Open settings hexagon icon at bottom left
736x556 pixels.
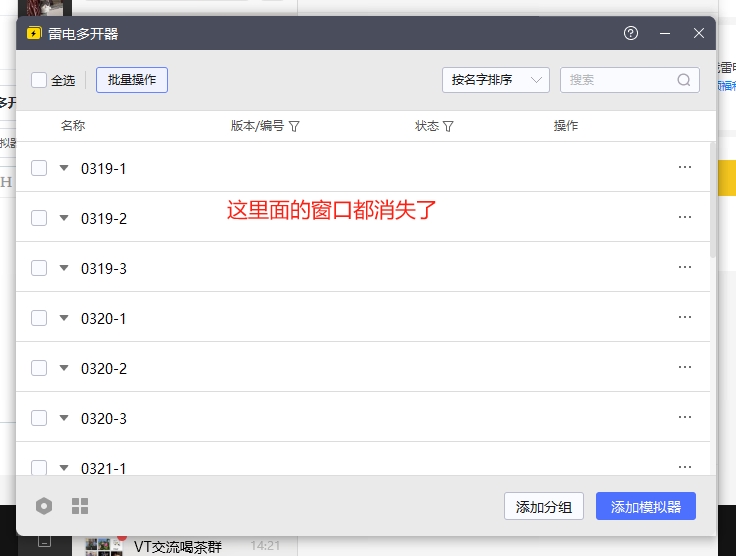tap(44, 506)
